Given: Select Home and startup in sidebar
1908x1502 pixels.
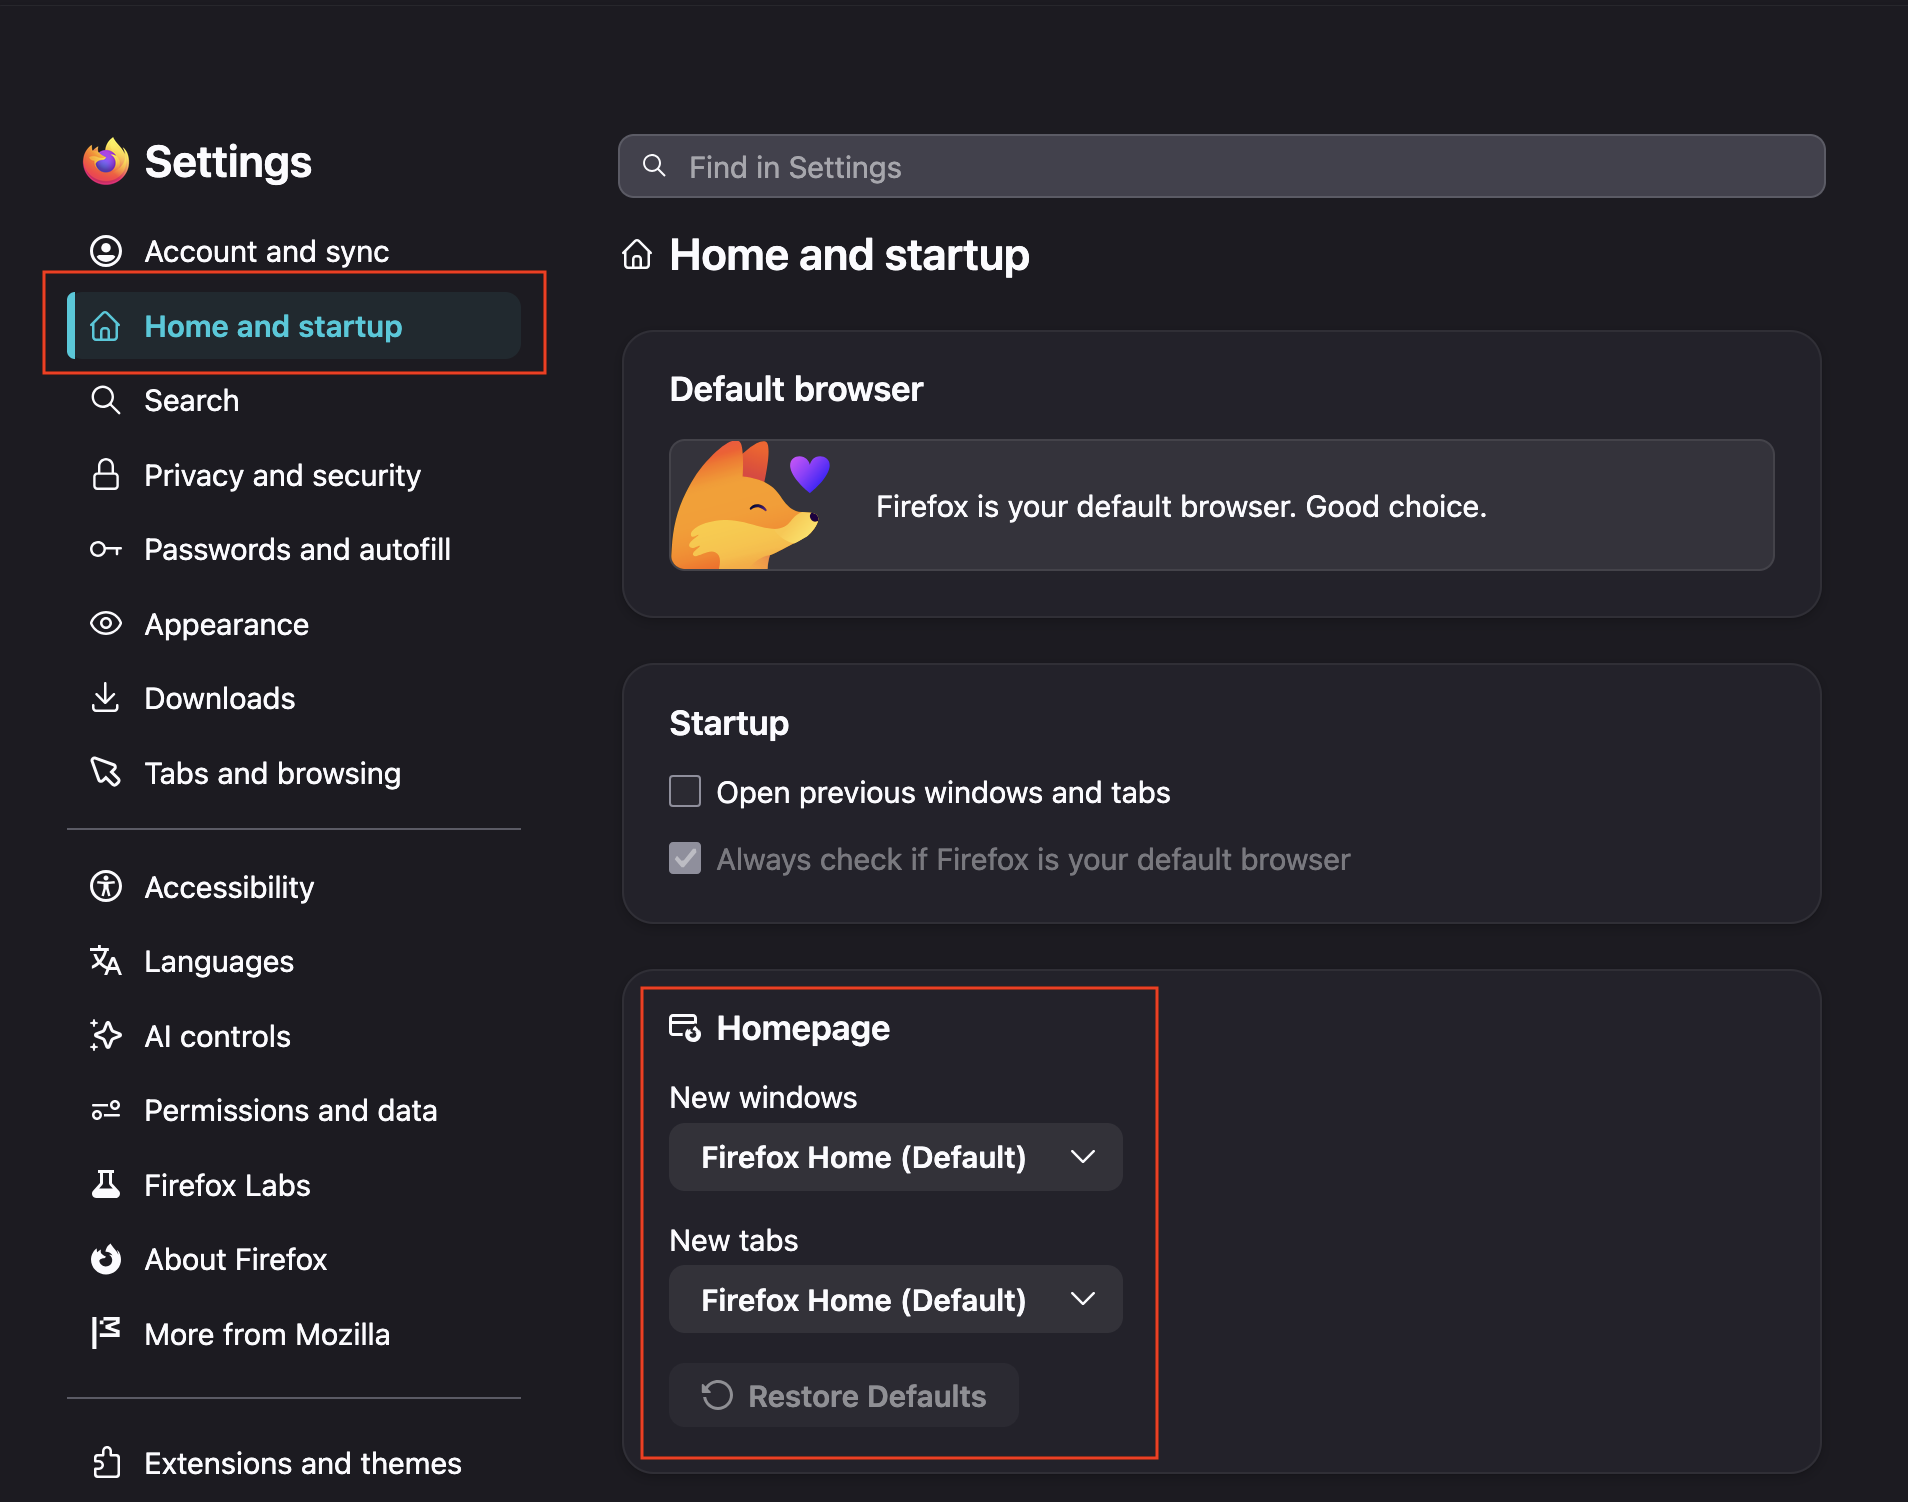Looking at the screenshot, I should tap(294, 326).
